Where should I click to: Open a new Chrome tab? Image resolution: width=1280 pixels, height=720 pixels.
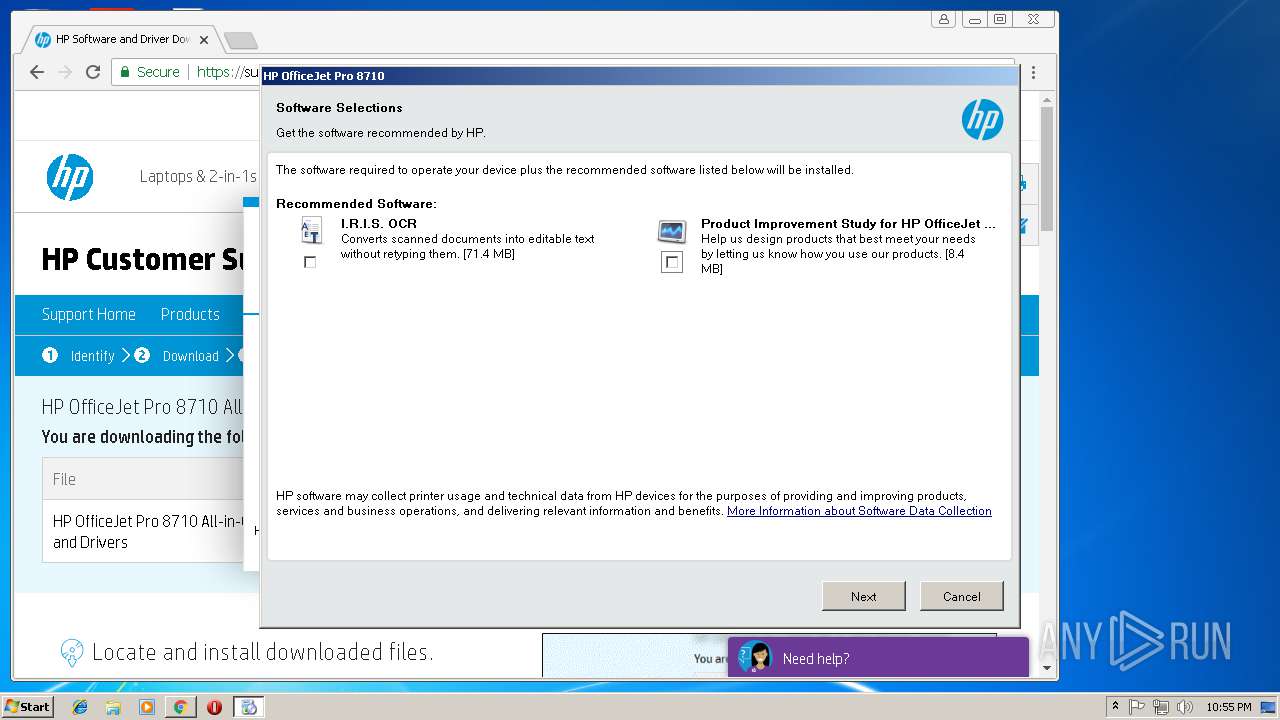tap(241, 40)
